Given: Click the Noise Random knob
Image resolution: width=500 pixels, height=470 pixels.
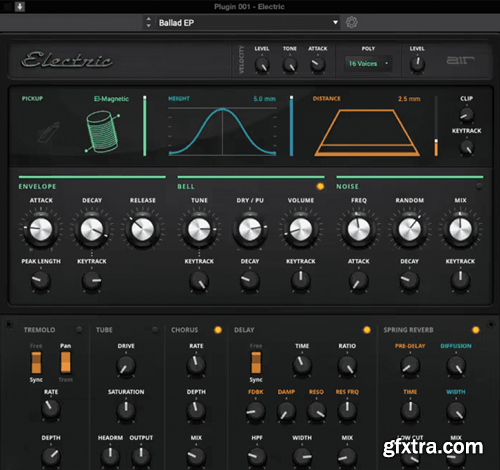Looking at the screenshot, I should 409,229.
